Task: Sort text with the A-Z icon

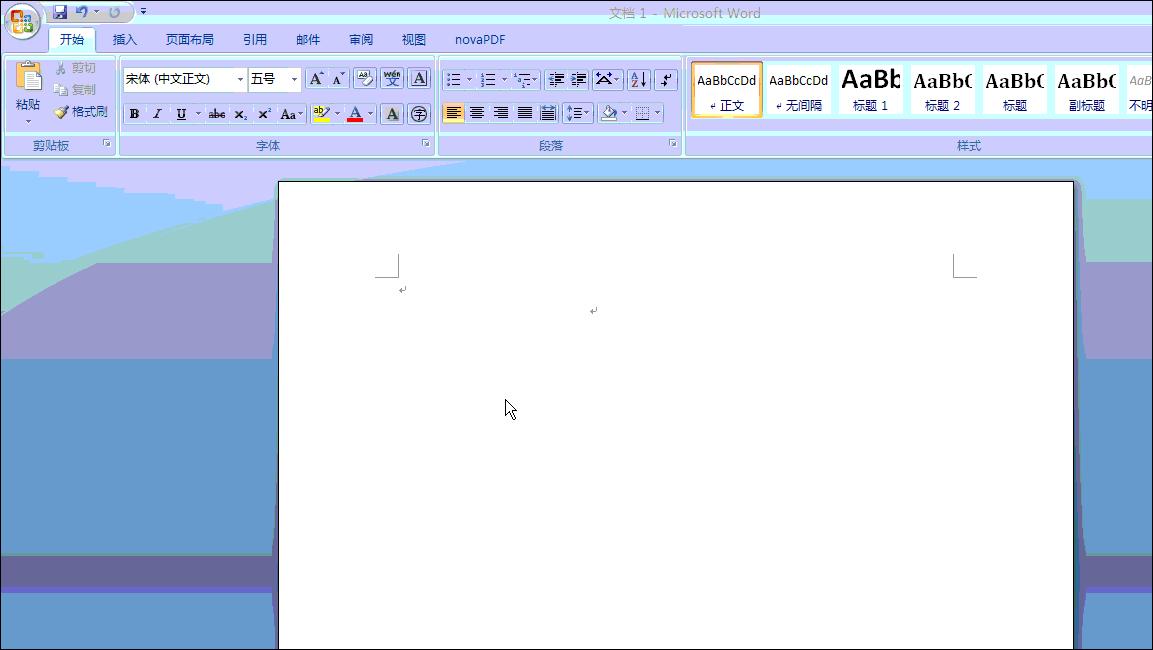Action: (638, 80)
